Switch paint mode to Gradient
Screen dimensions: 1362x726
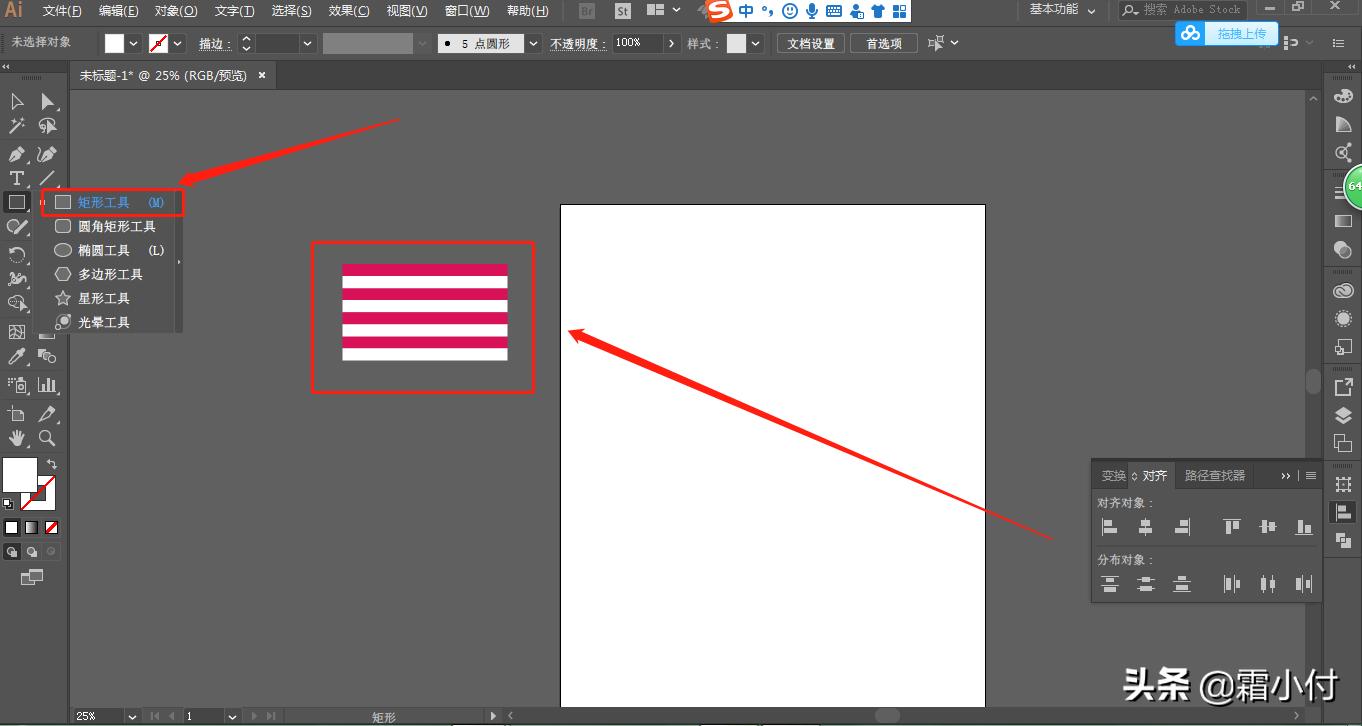tap(32, 527)
